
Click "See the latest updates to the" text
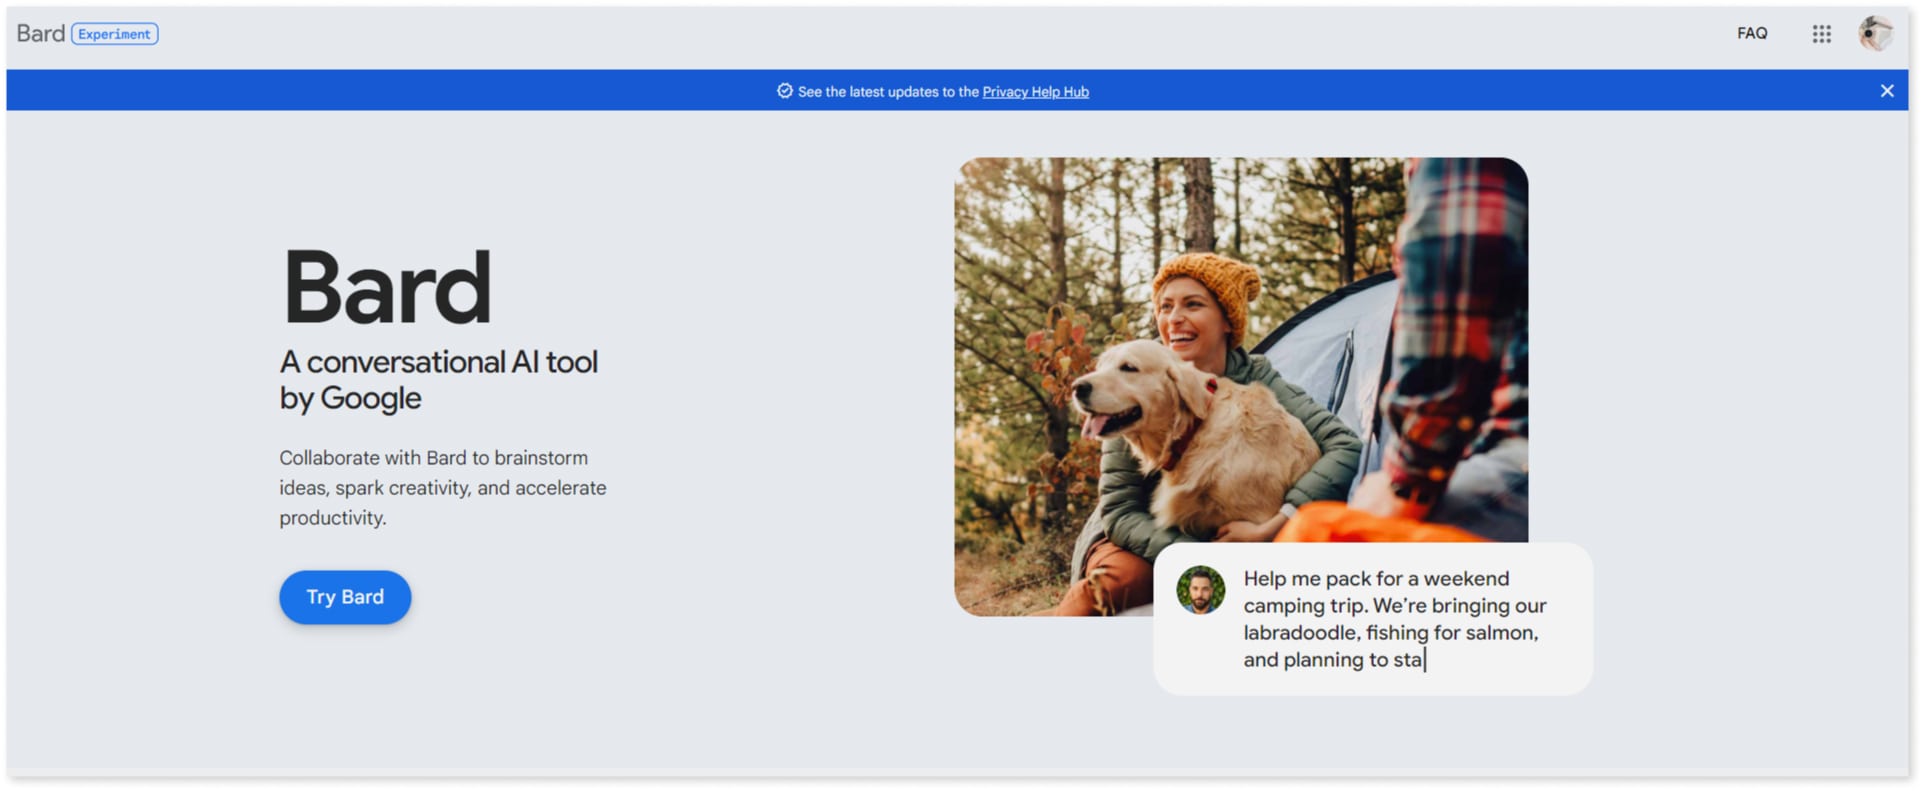click(888, 92)
